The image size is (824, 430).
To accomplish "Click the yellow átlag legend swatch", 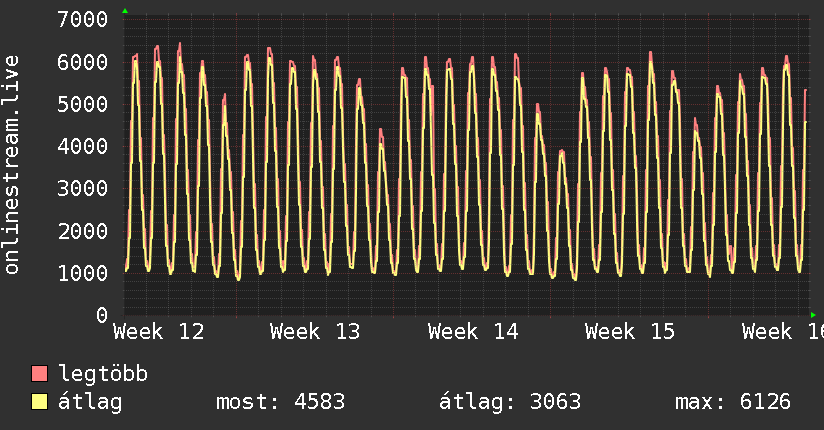I will [40, 403].
